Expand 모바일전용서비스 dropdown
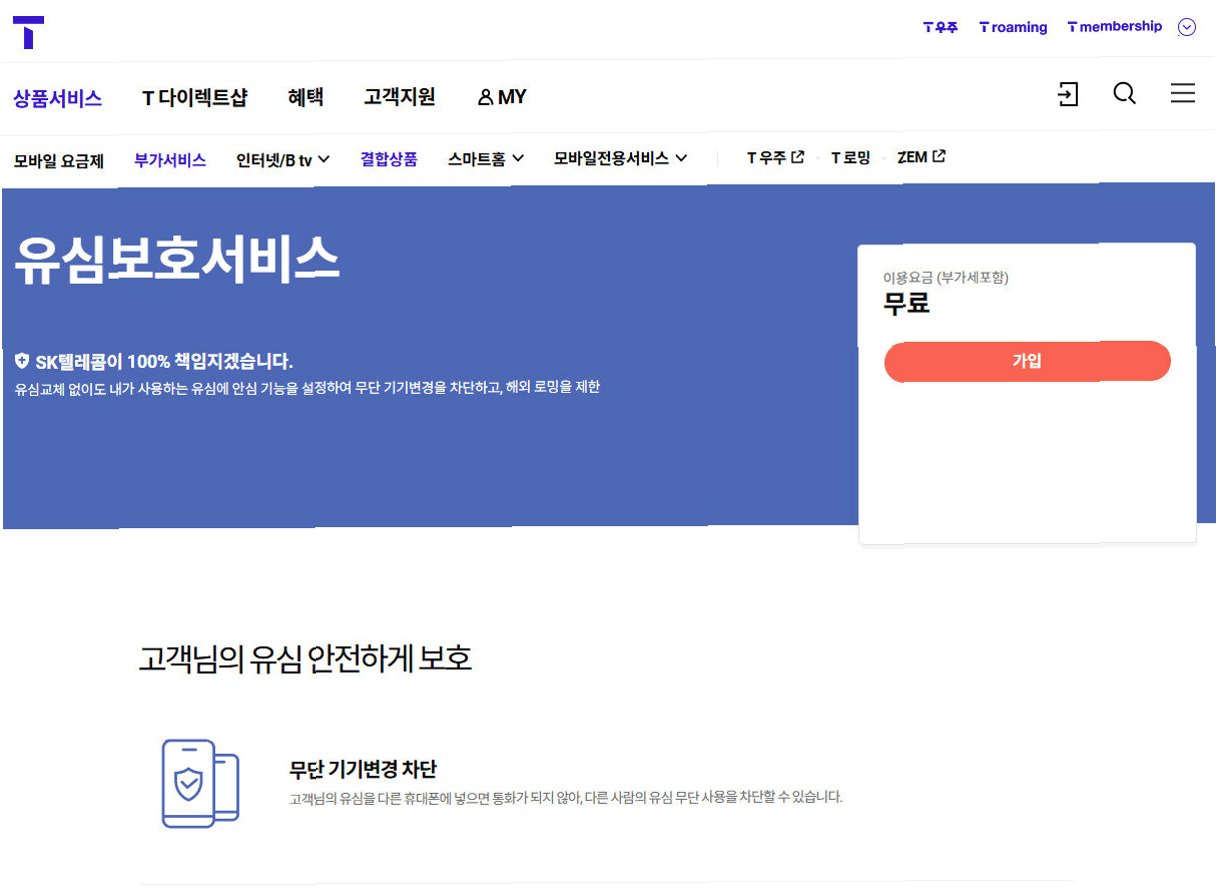The width and height of the screenshot is (1219, 892). click(621, 158)
